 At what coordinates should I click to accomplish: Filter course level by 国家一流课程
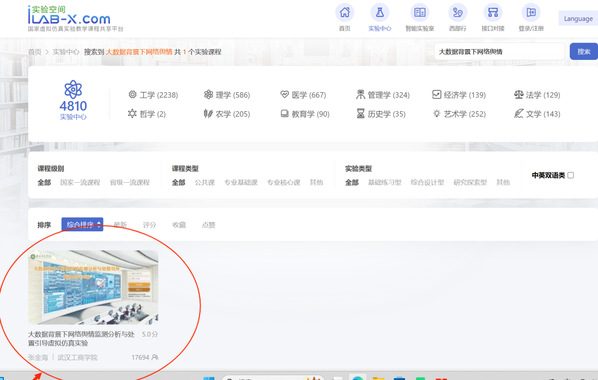click(x=80, y=182)
